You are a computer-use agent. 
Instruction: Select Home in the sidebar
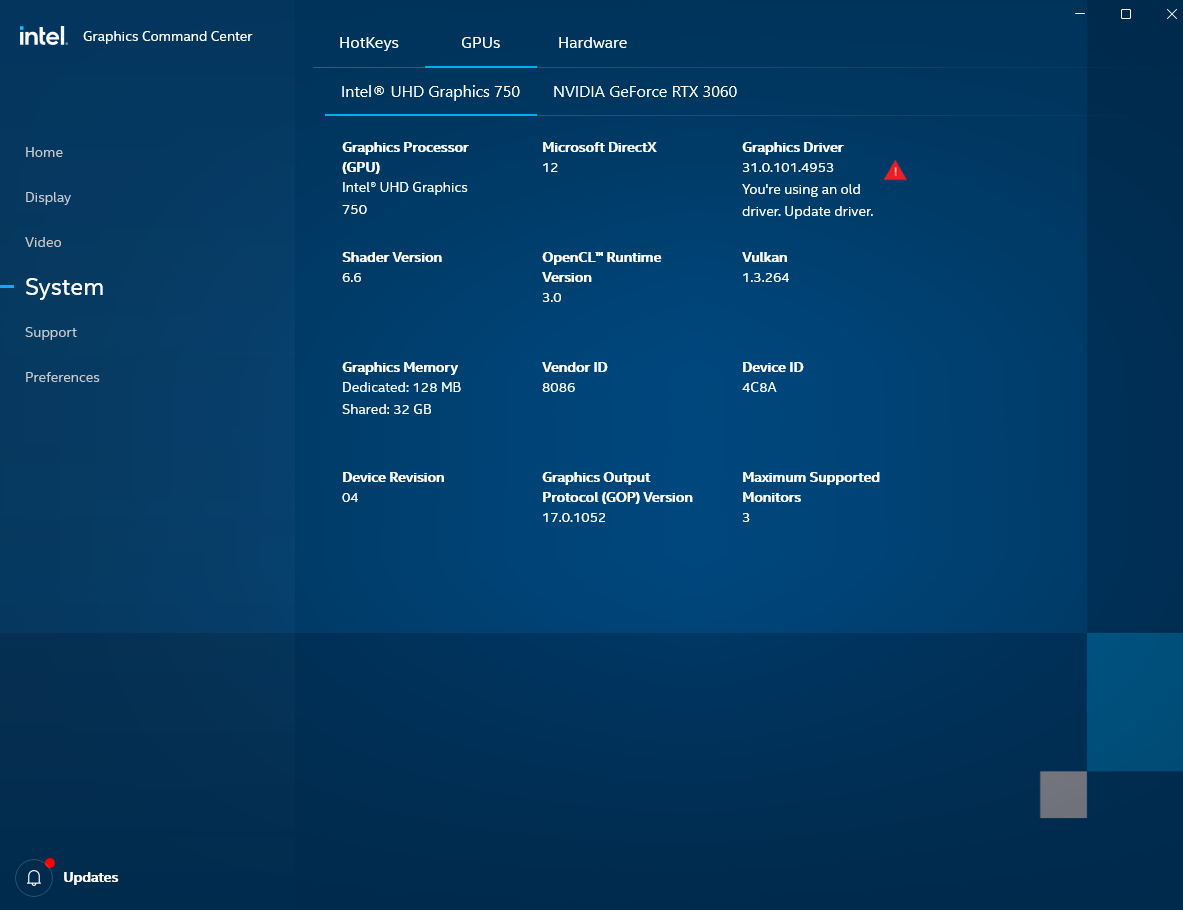click(44, 152)
